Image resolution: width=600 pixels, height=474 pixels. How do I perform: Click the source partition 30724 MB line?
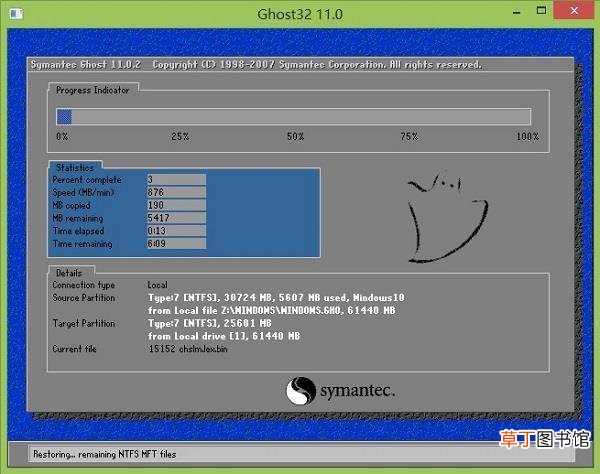pos(276,298)
